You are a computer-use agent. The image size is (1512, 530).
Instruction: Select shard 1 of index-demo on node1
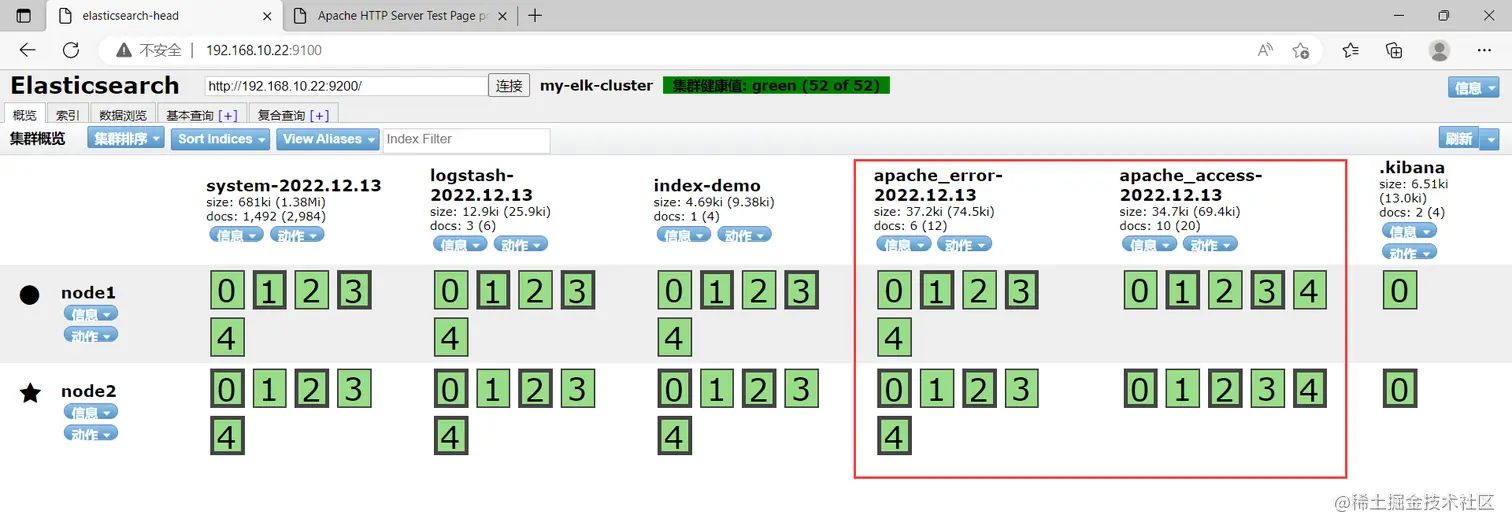(716, 291)
